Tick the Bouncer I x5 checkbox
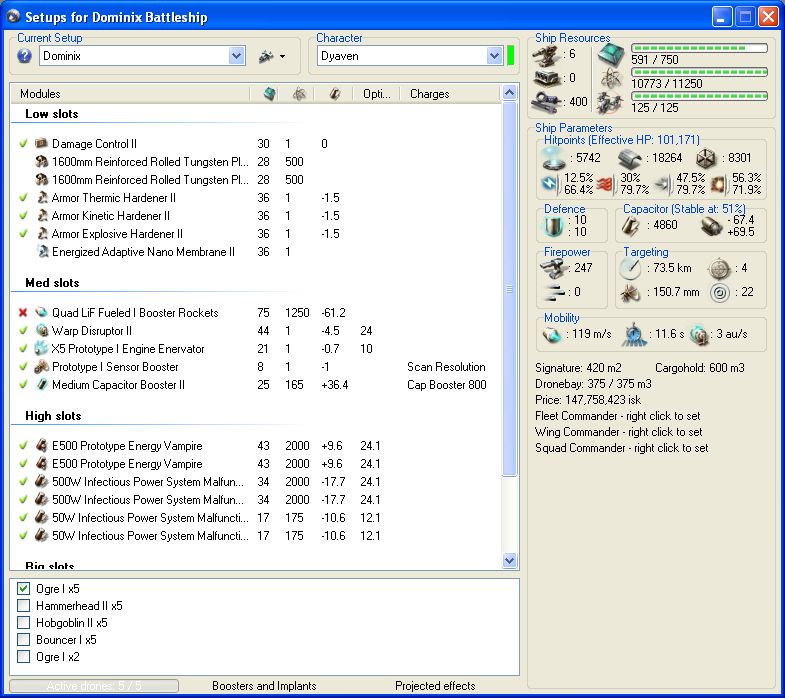 coord(24,640)
